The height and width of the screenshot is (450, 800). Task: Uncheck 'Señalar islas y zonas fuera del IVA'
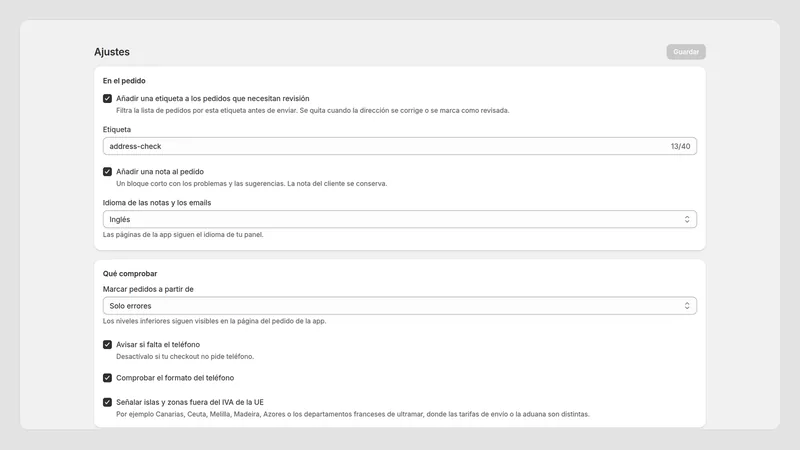pos(107,402)
